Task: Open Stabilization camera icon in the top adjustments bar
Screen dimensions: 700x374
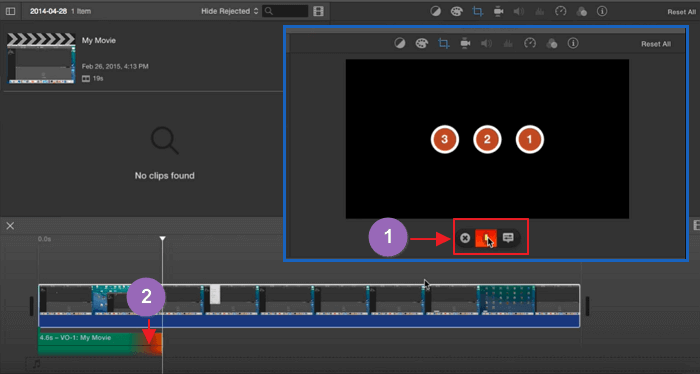Action: click(x=498, y=11)
